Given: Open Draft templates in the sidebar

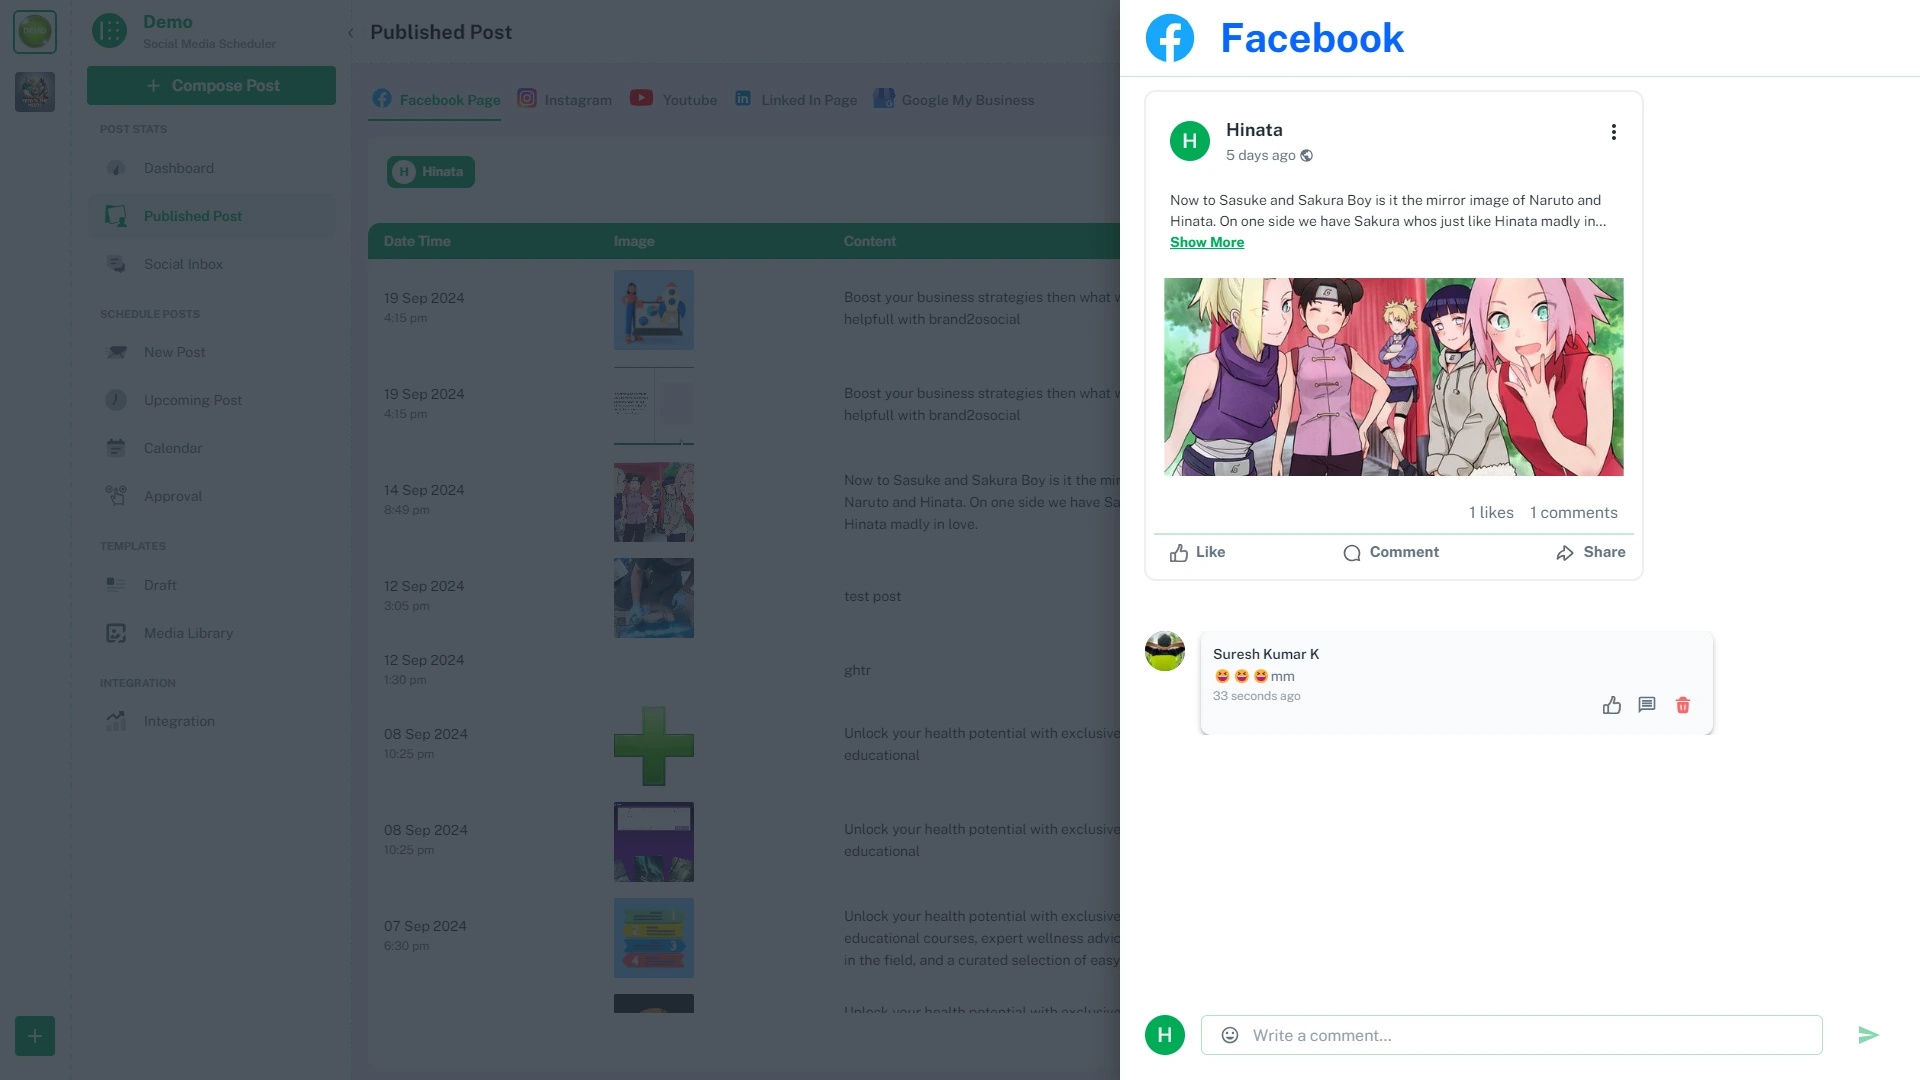Looking at the screenshot, I should pos(211,585).
